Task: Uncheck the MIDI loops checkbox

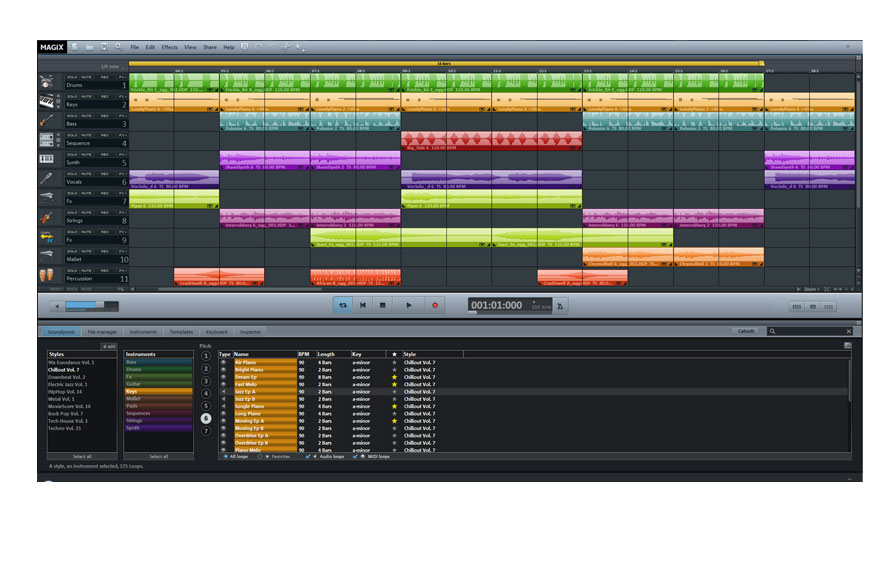Action: [355, 457]
